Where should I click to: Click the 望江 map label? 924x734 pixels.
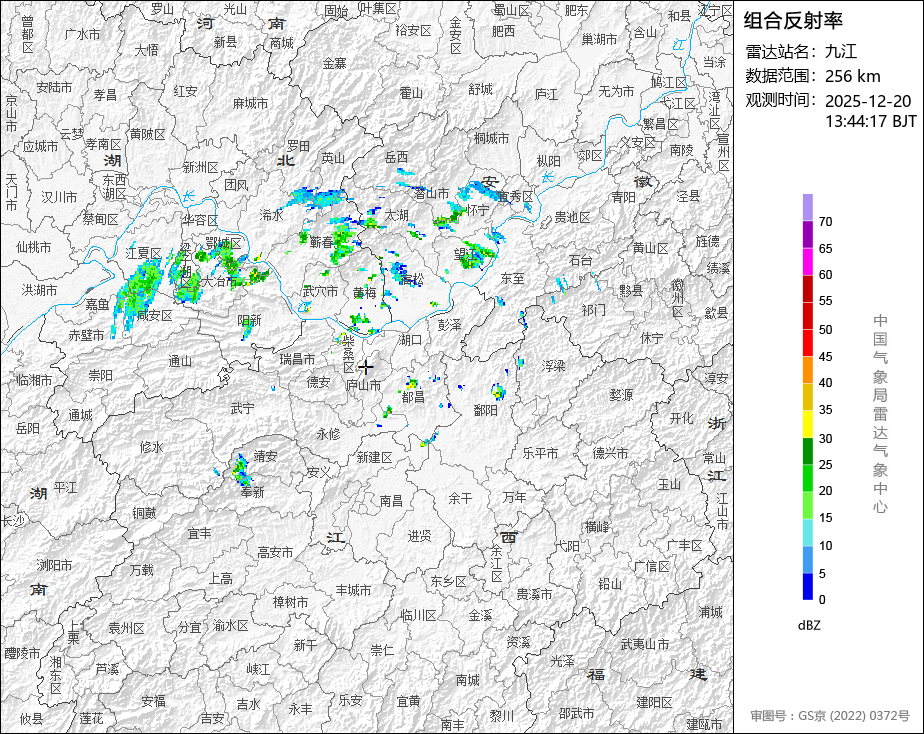click(466, 254)
